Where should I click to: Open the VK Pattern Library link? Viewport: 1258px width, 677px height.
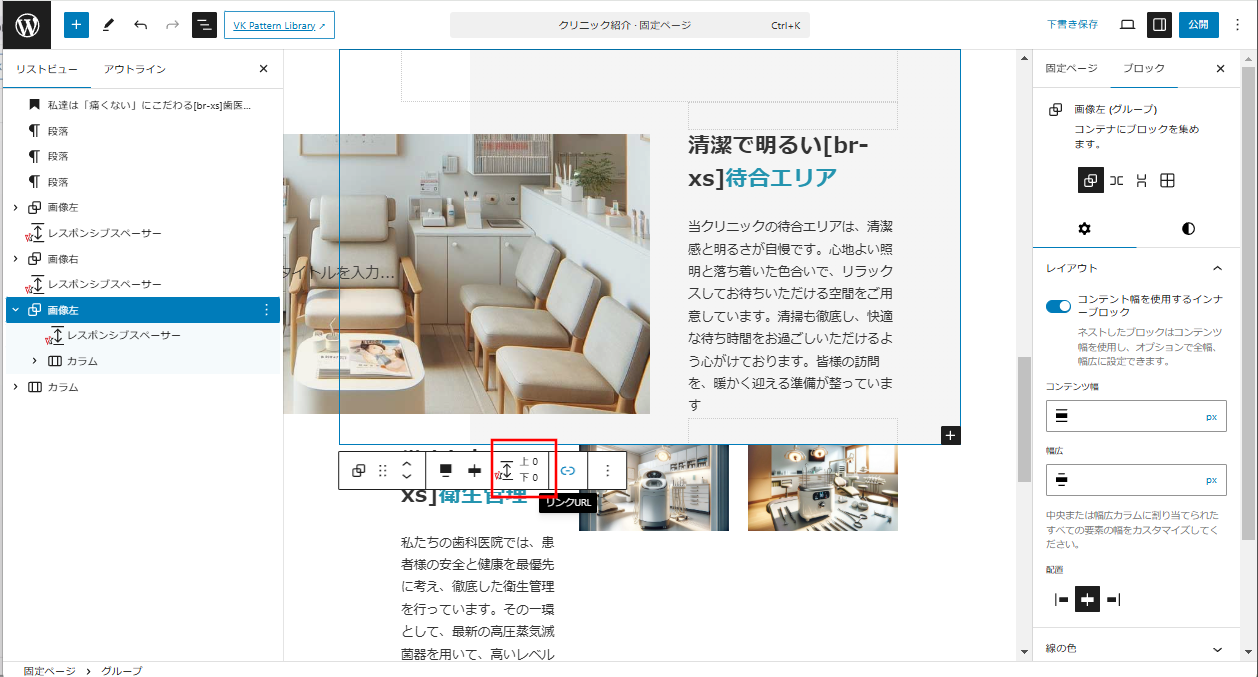[x=279, y=25]
